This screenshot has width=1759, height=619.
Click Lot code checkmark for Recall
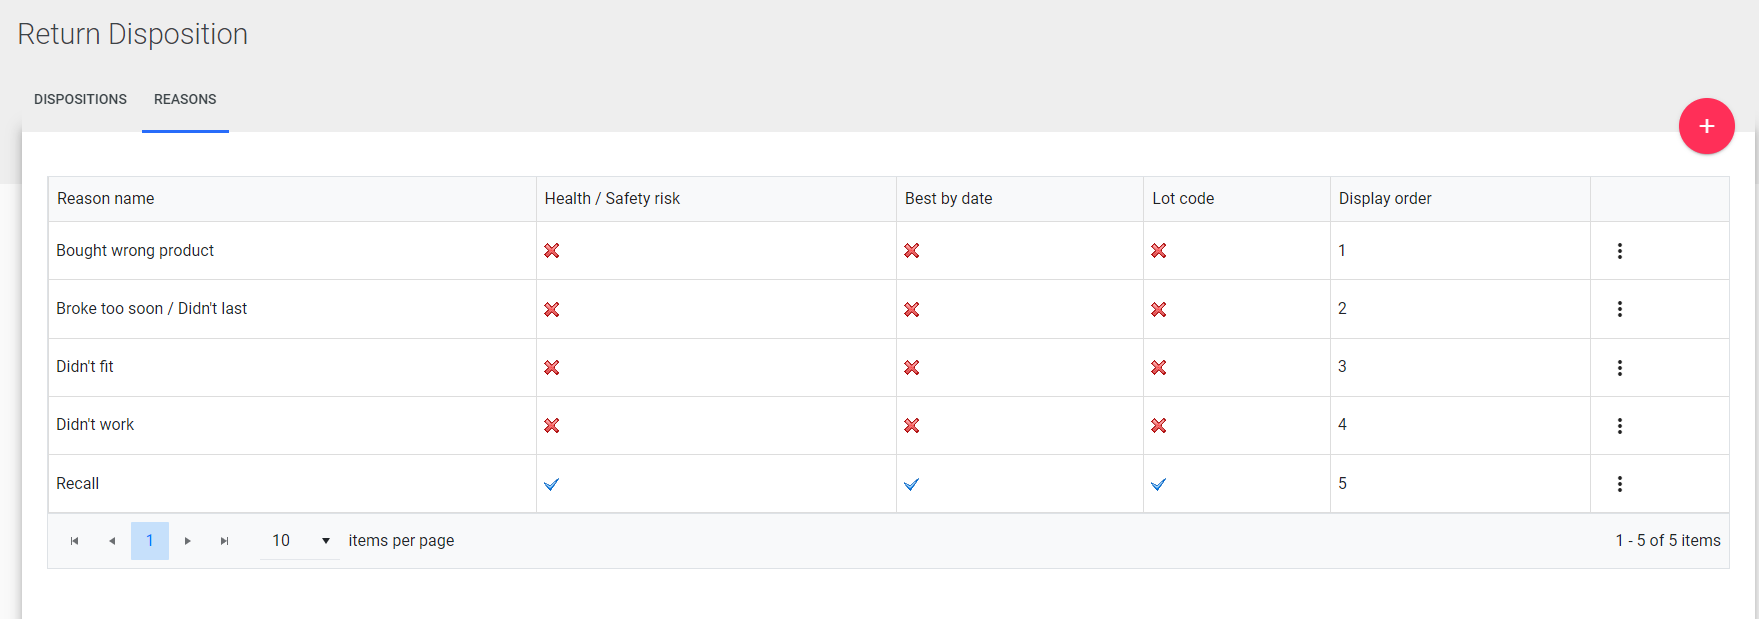point(1159,484)
